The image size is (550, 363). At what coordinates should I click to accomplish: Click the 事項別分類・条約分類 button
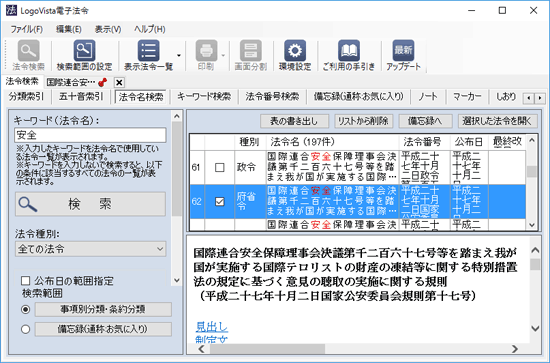103,309
